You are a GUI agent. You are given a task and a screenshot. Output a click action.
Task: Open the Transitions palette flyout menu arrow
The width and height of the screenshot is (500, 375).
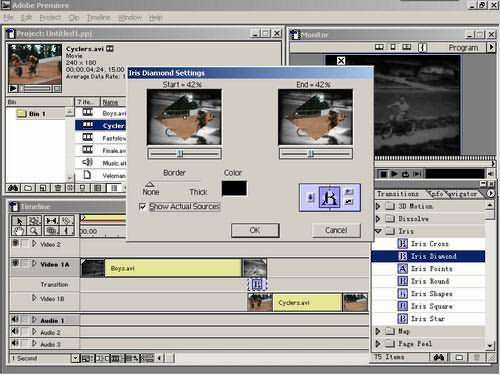(490, 193)
